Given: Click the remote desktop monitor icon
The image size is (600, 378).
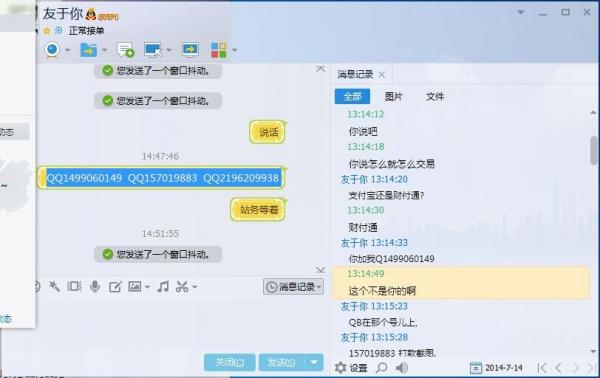Looking at the screenshot, I should tap(153, 50).
